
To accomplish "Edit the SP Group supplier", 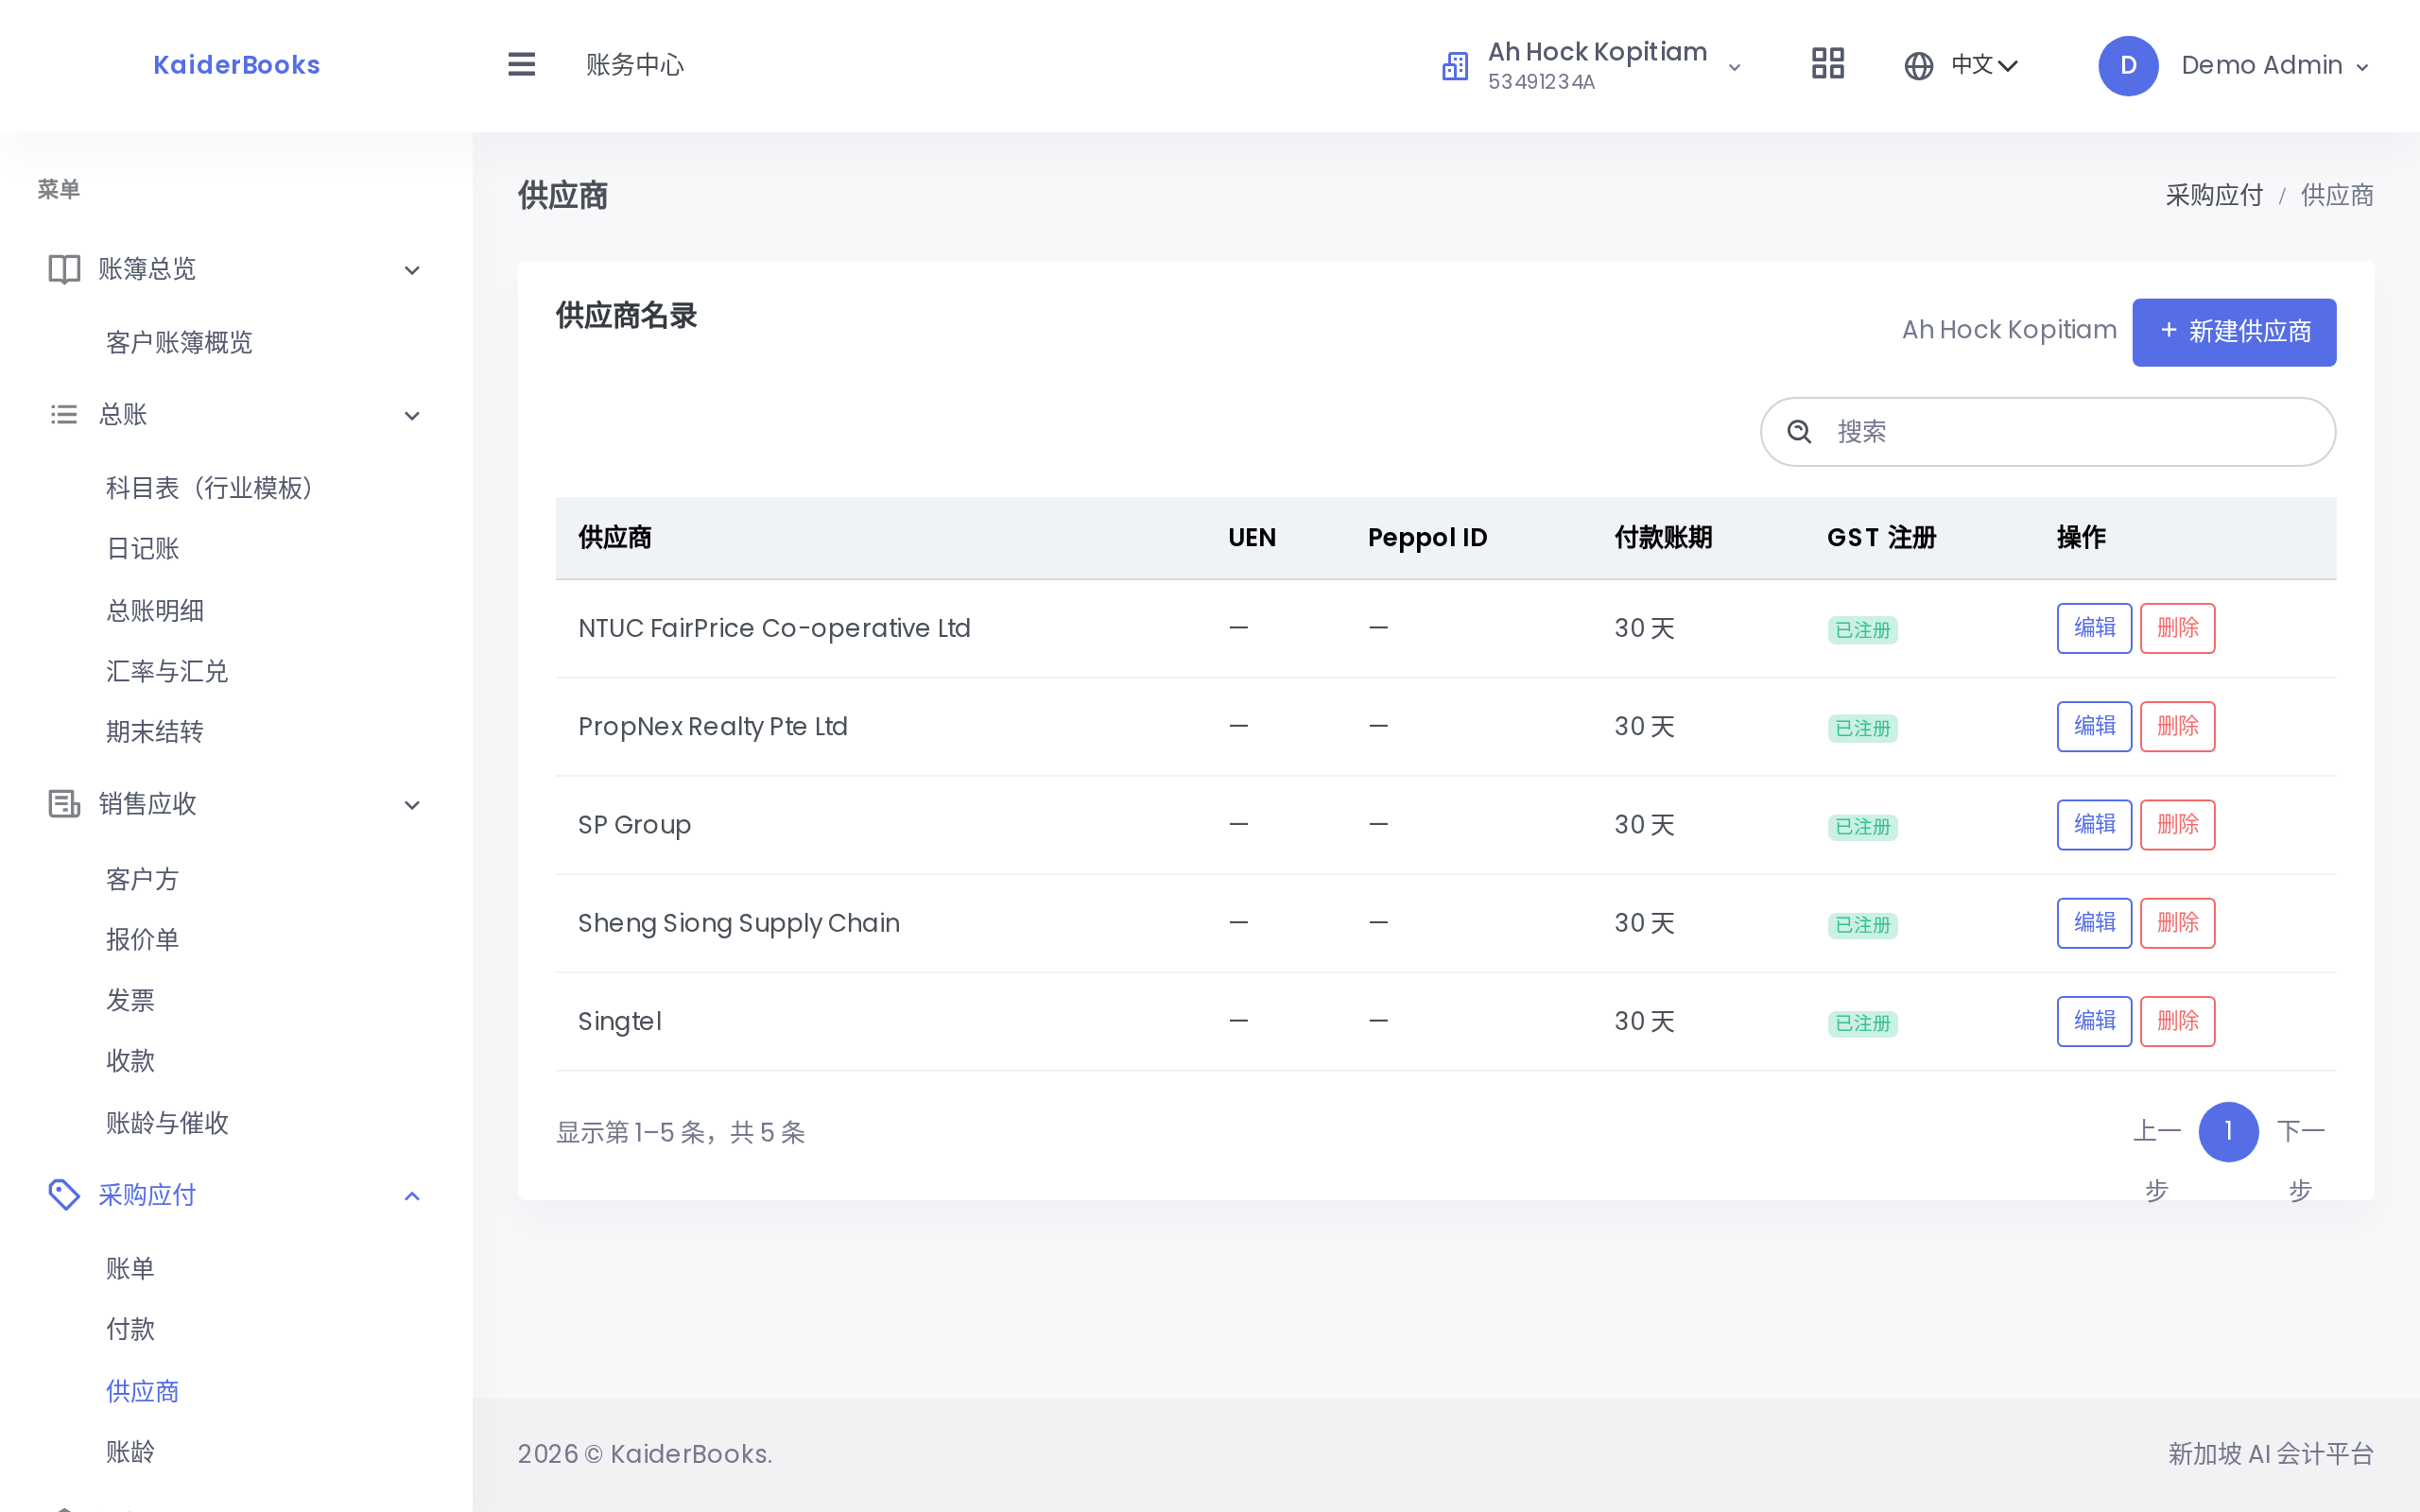I will [2094, 825].
